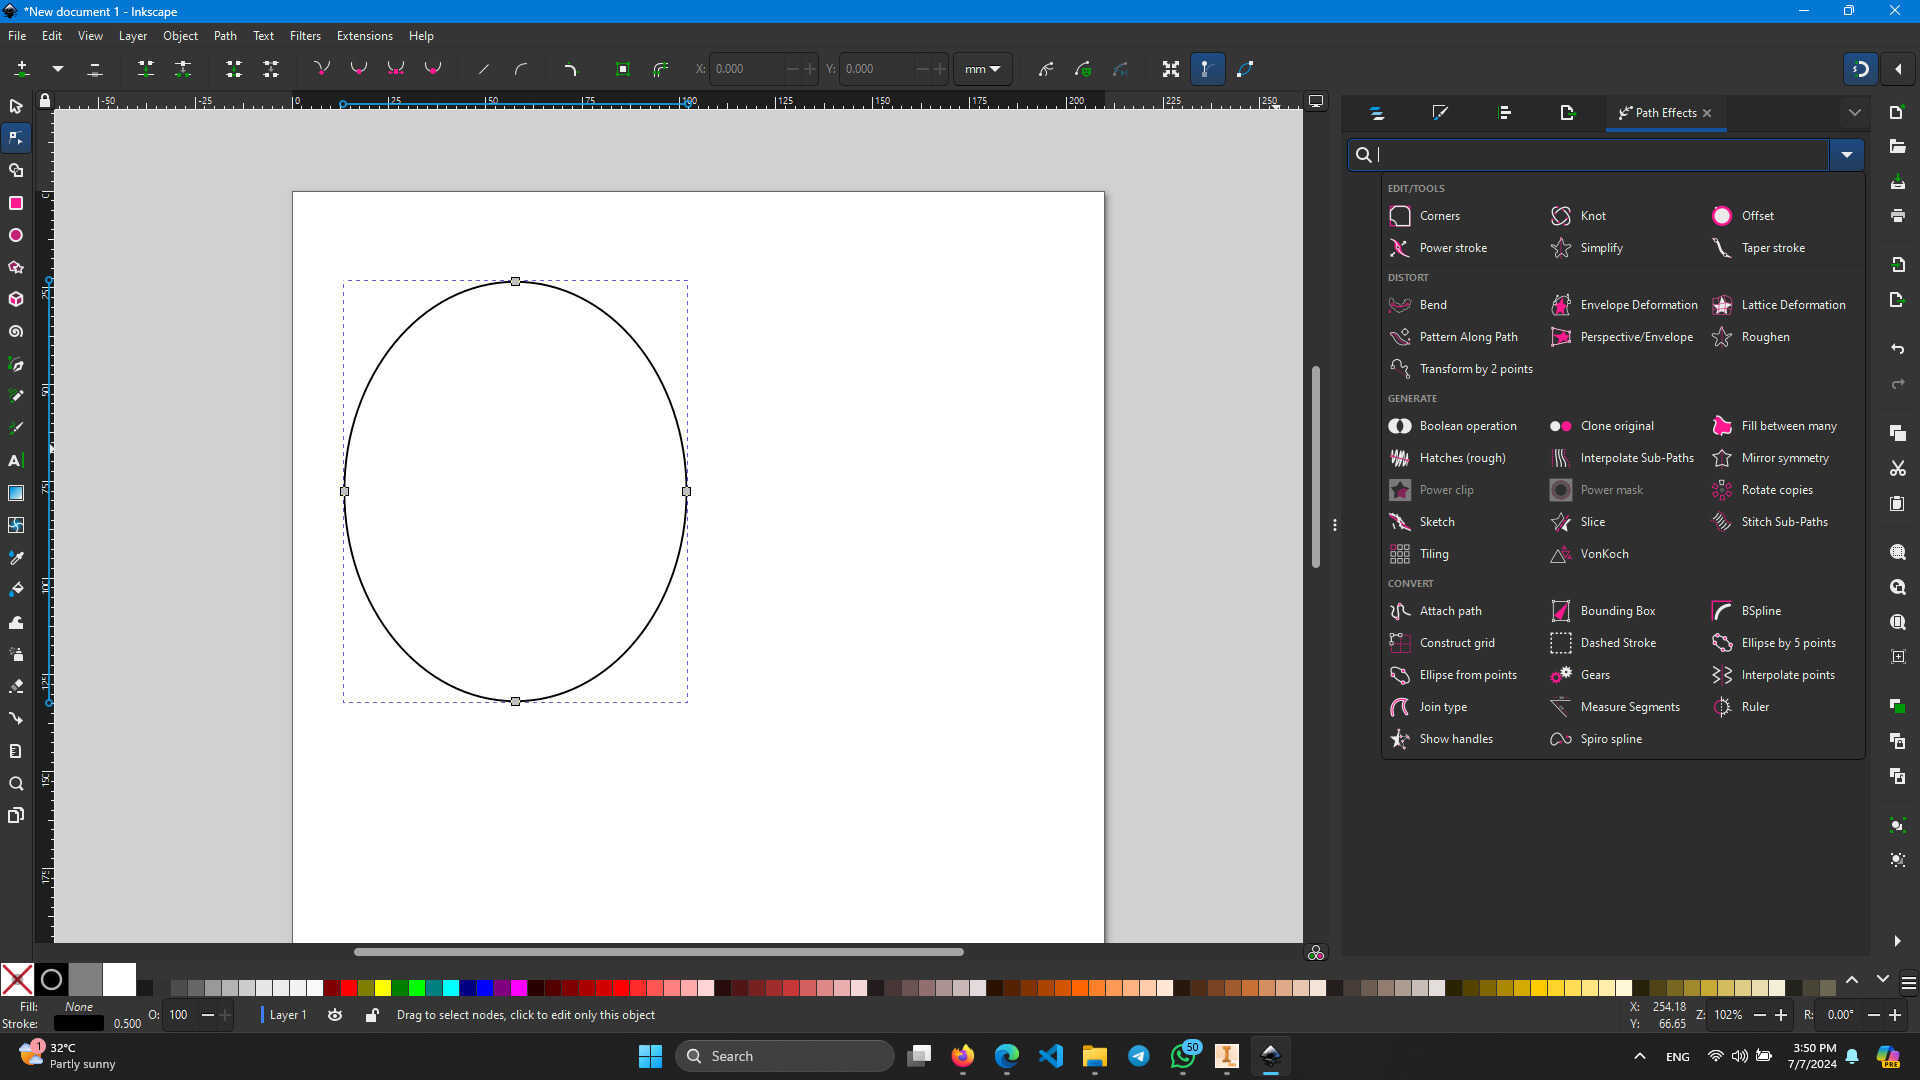The image size is (1920, 1080).
Task: Click the Insert new nodes icon
Action: [22, 69]
